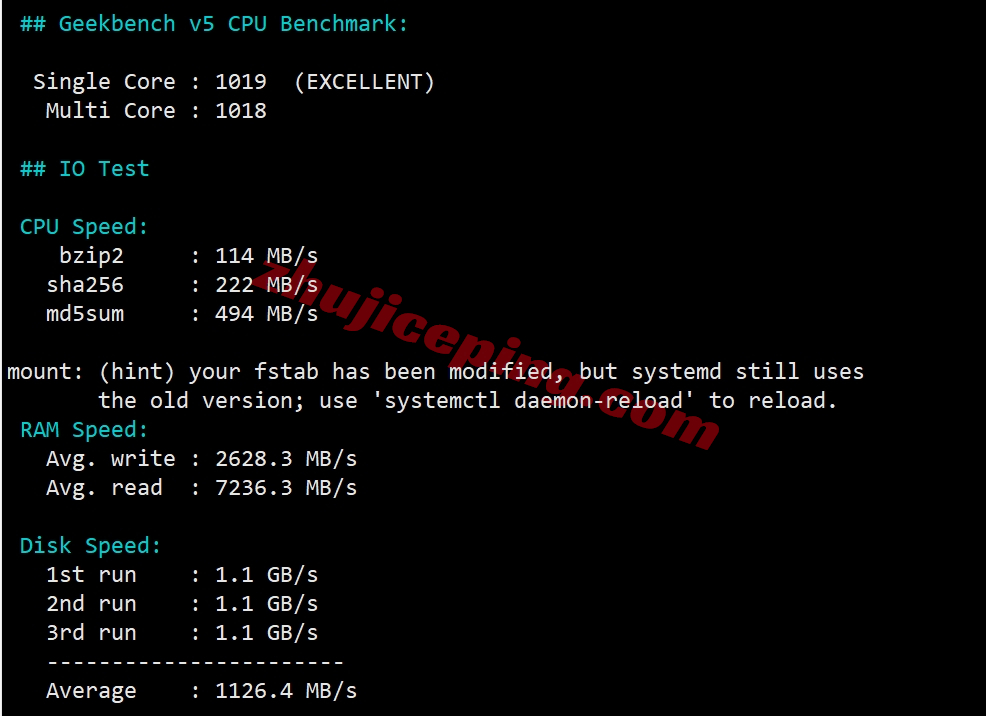Select the 3rd run disk result
Image resolution: width=986 pixels, height=716 pixels.
[x=182, y=632]
